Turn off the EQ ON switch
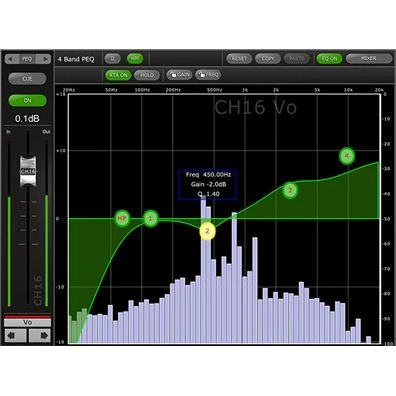 click(x=329, y=59)
